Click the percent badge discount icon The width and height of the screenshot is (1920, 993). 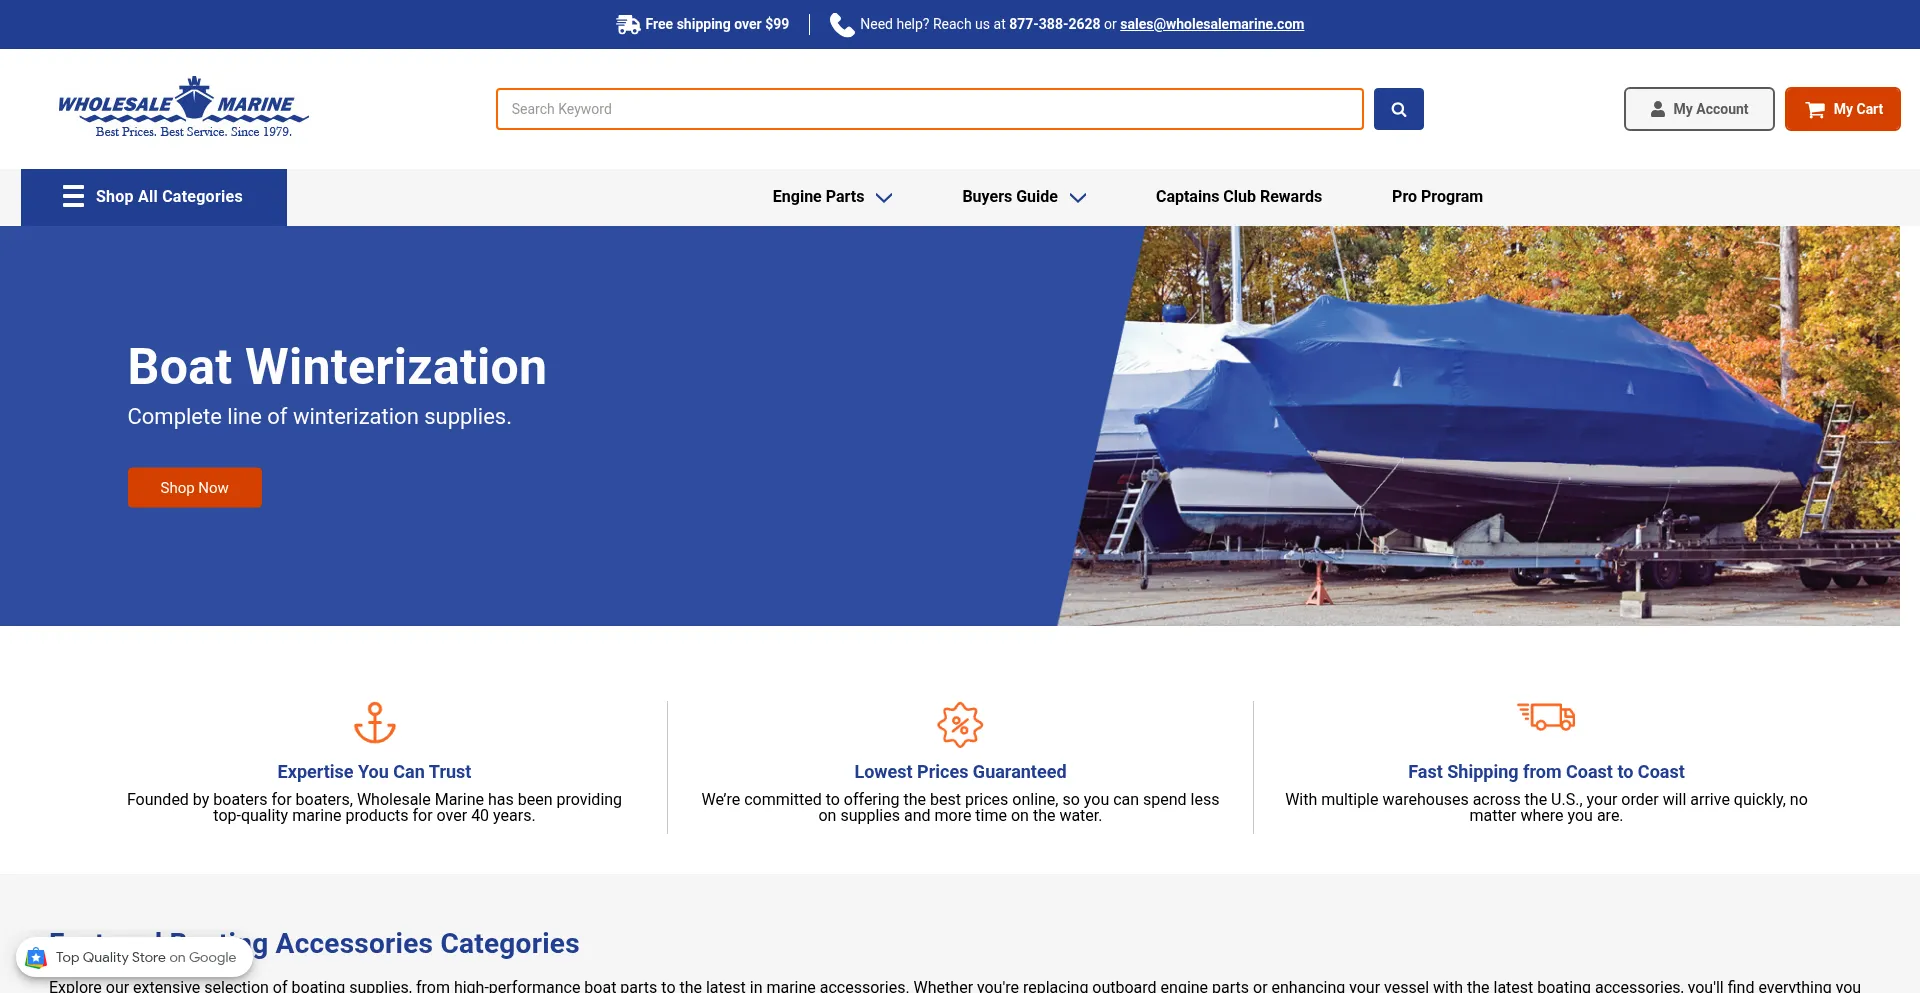(960, 725)
